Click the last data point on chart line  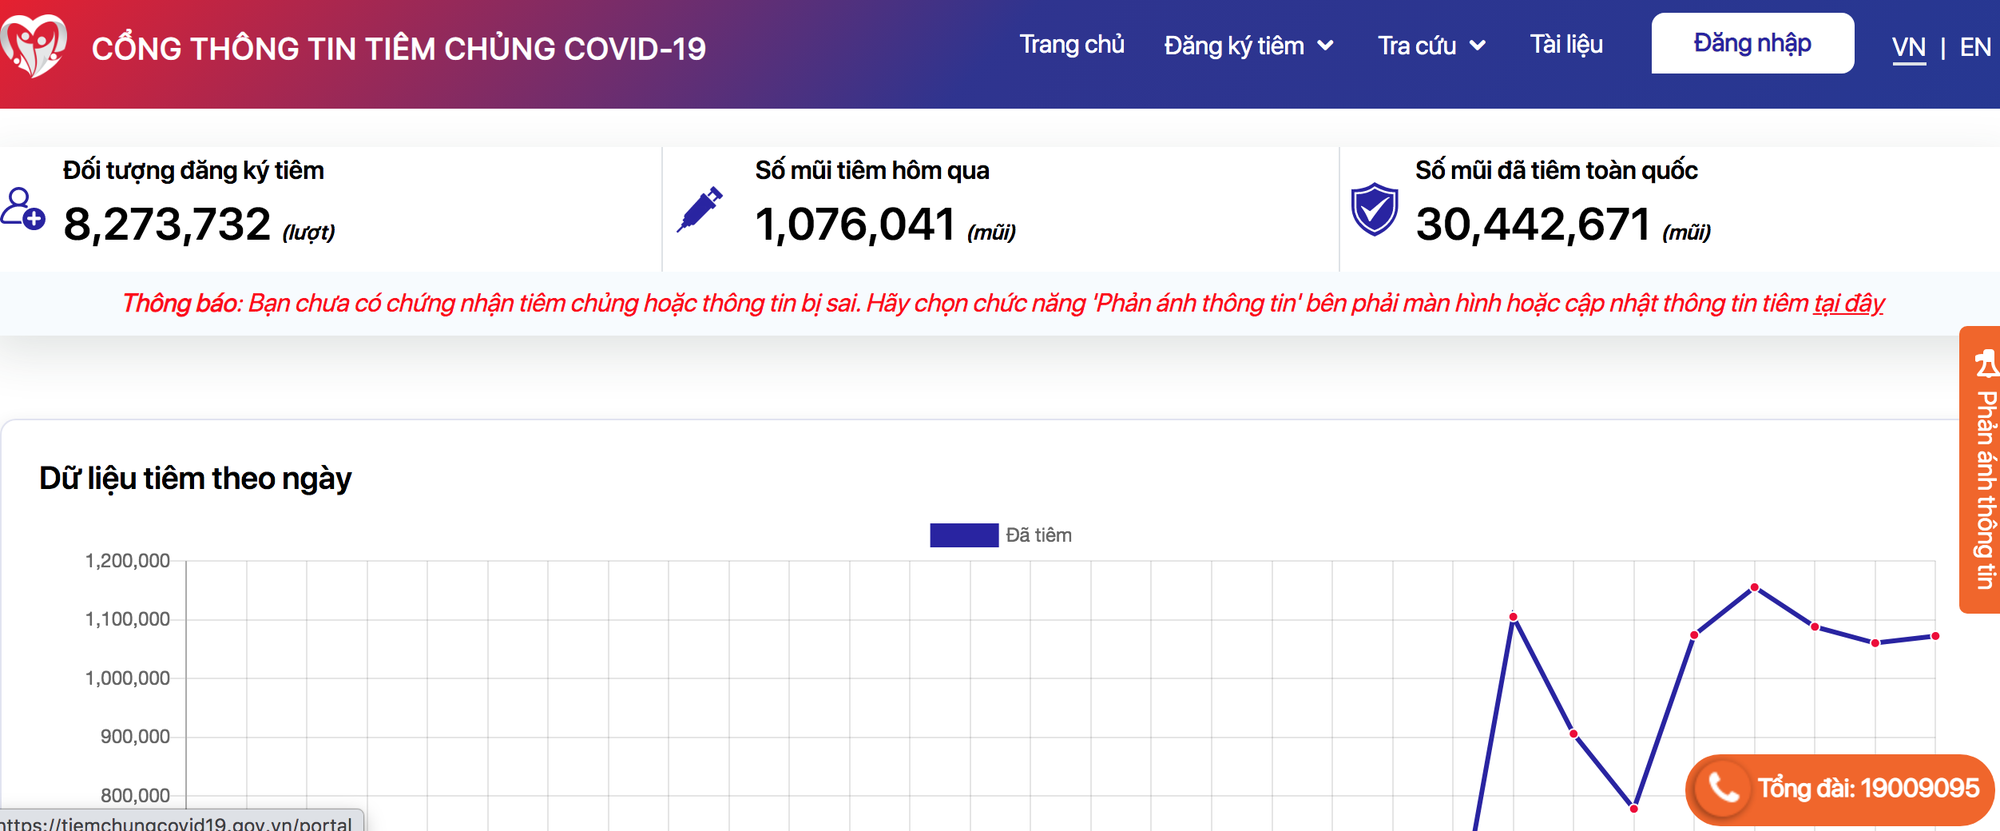pos(1935,636)
